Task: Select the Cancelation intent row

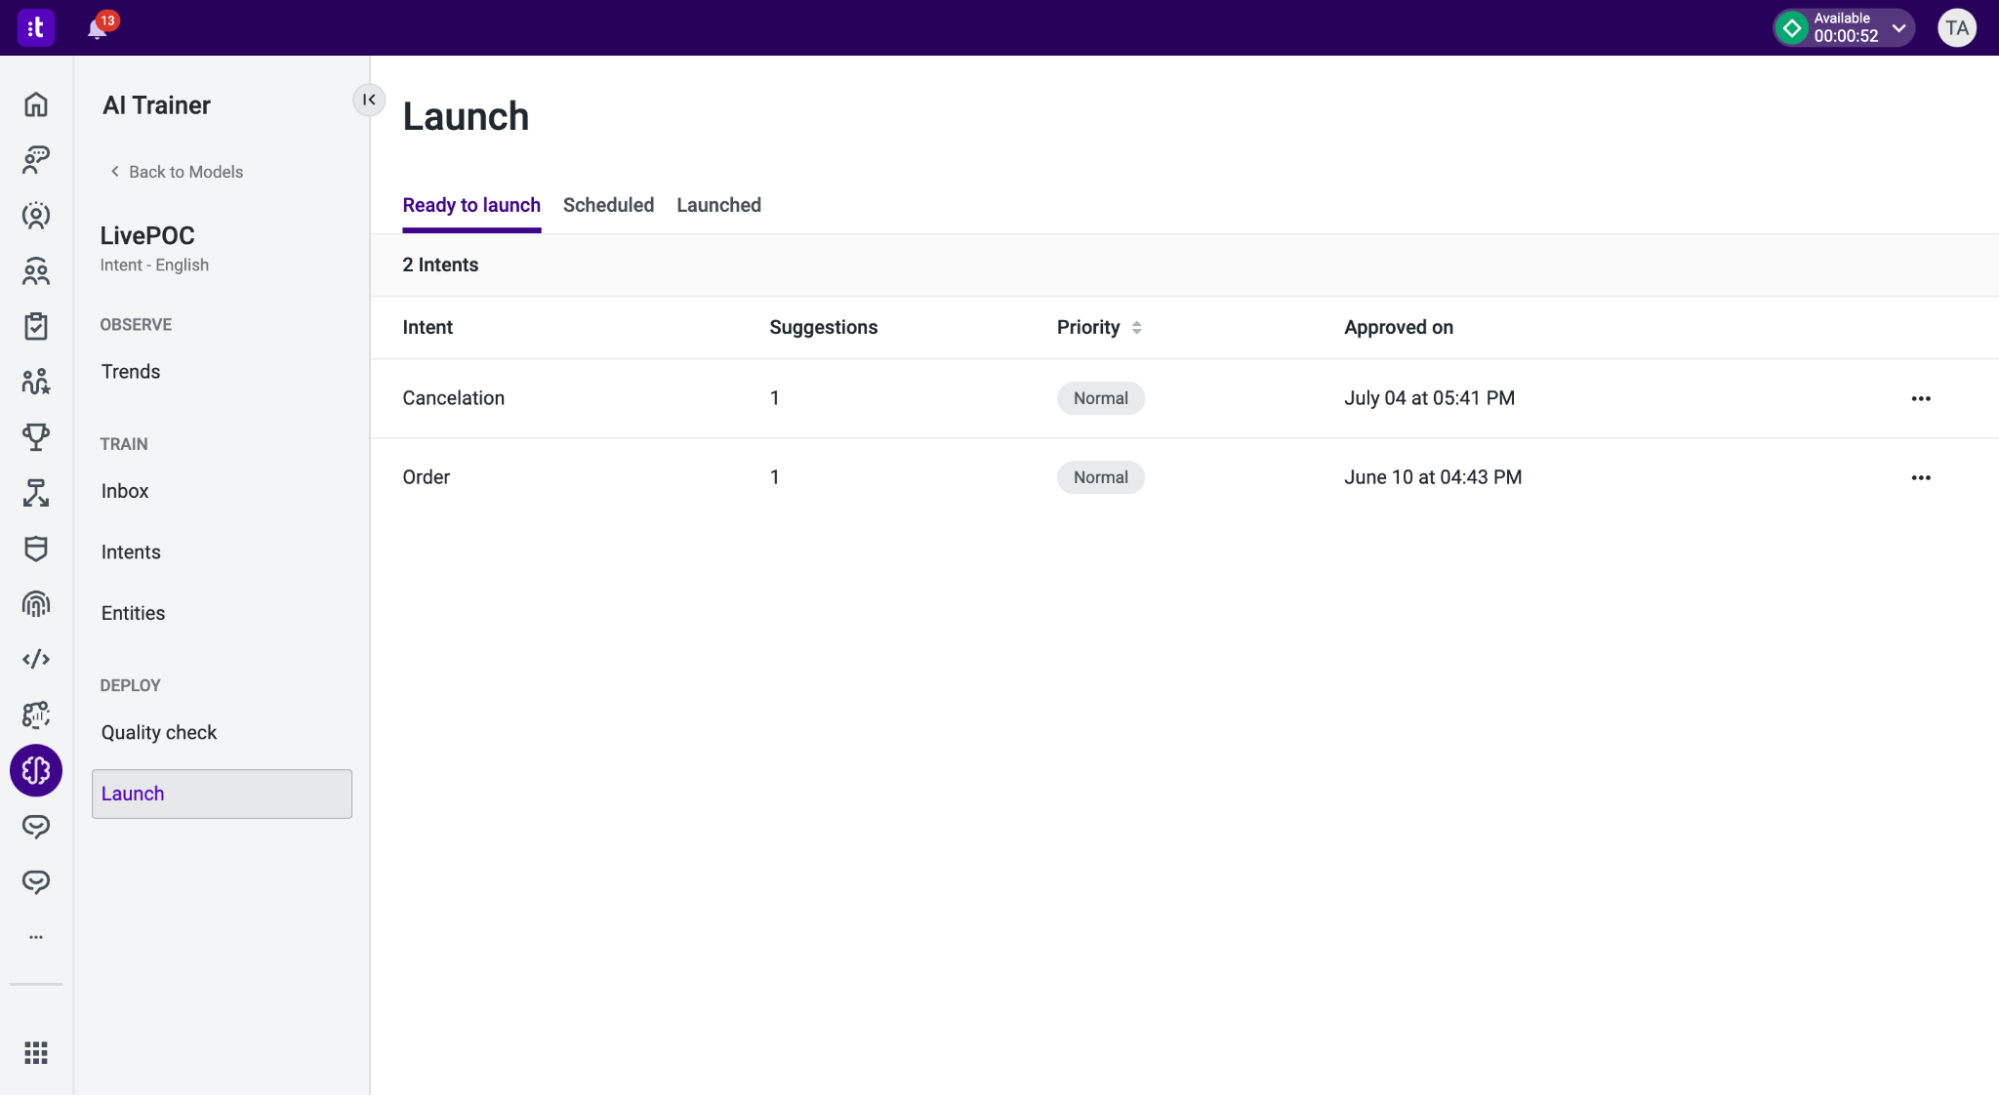Action: (x=1184, y=398)
